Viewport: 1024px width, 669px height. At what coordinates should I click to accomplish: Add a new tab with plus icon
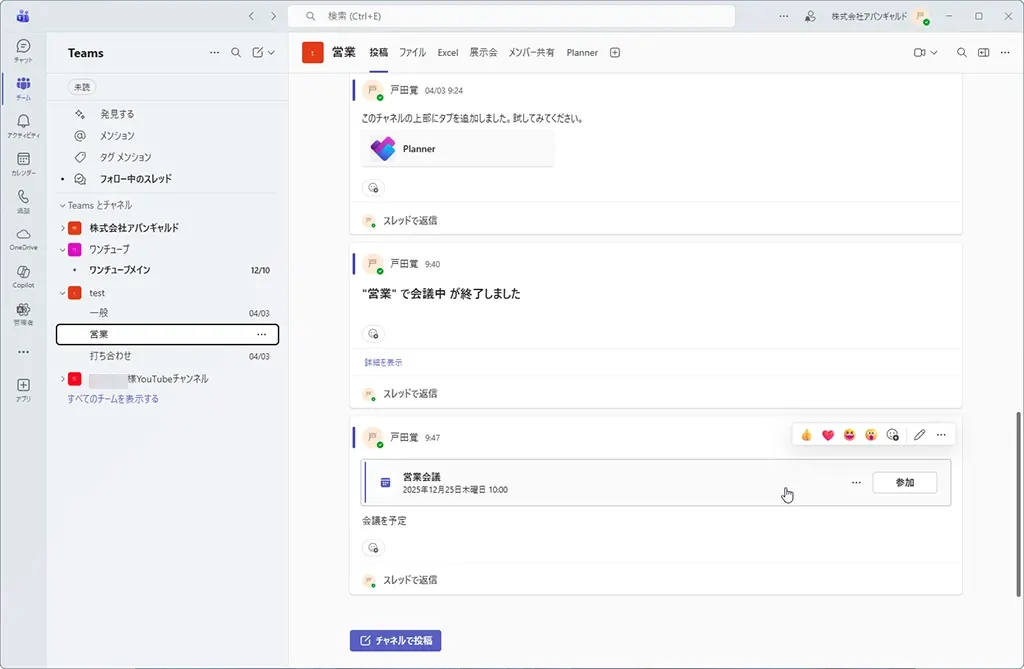pos(615,53)
